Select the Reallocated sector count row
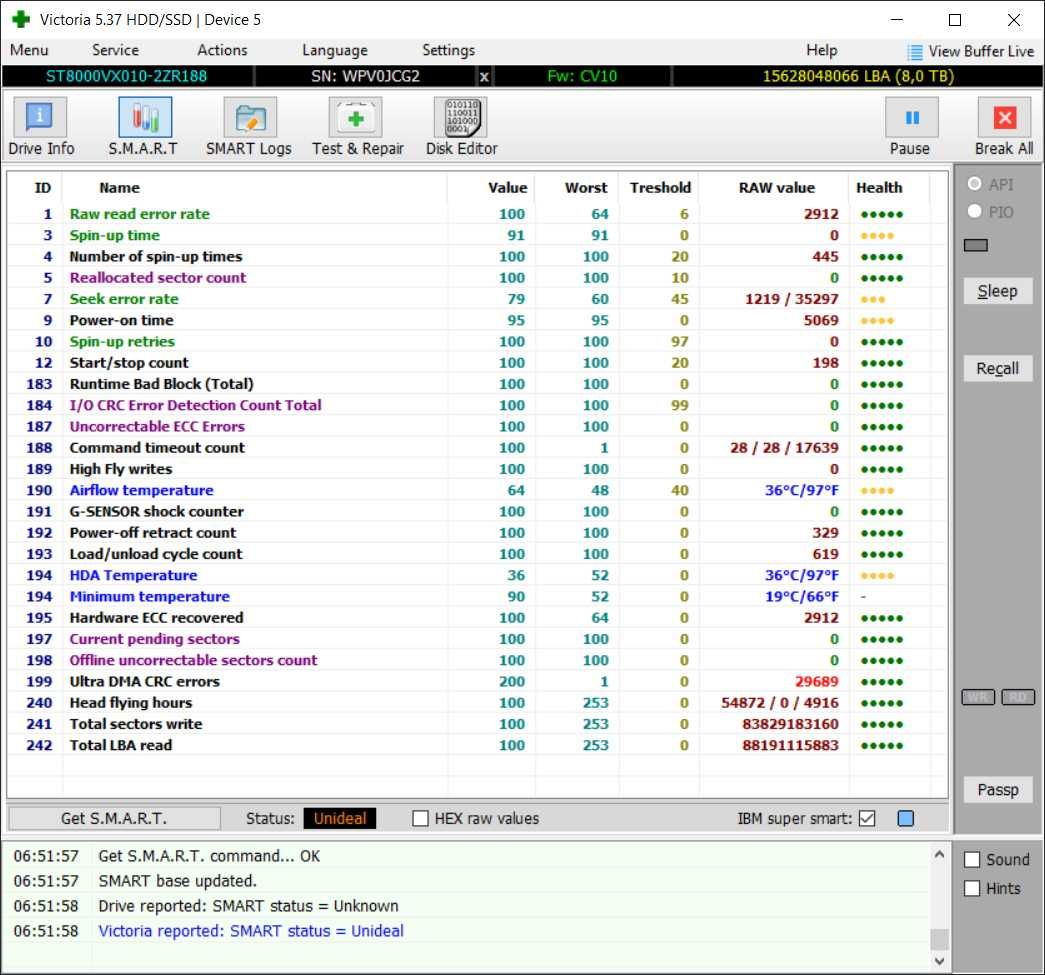This screenshot has height=975, width=1045. click(477, 278)
